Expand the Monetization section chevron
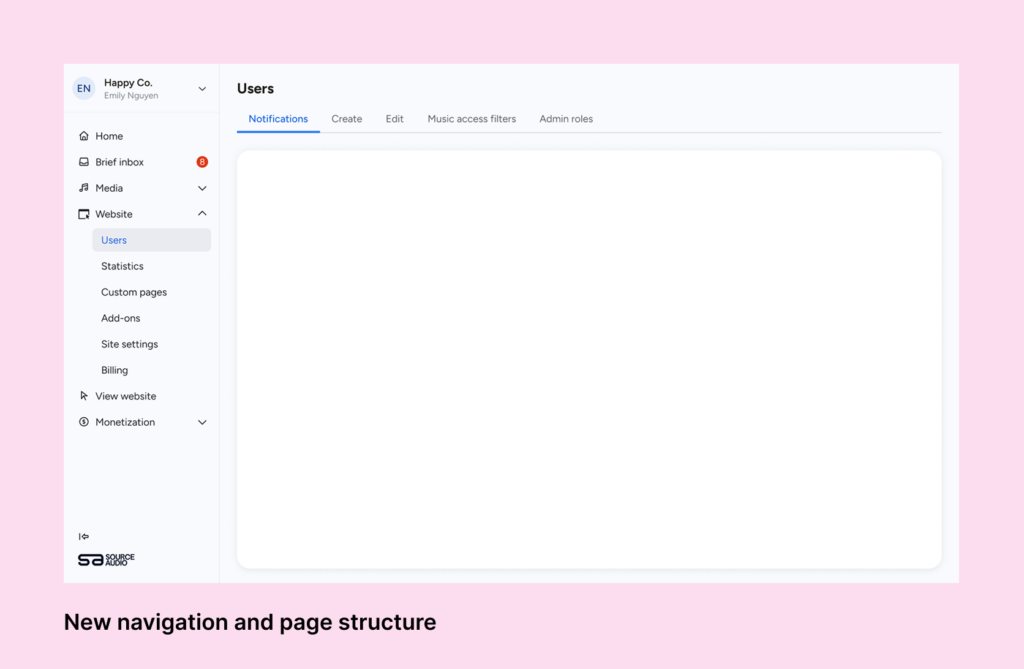This screenshot has width=1024, height=669. point(202,422)
